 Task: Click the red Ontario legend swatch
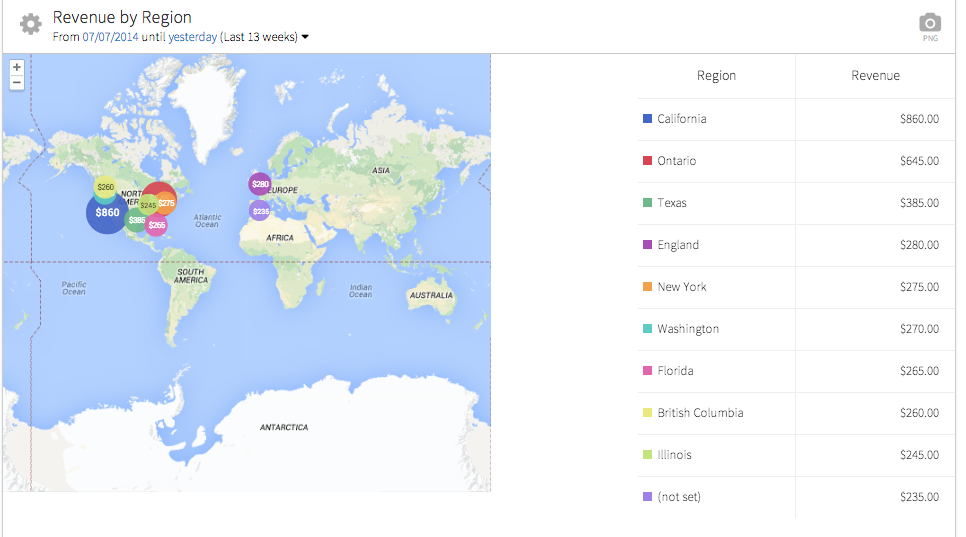coord(647,161)
